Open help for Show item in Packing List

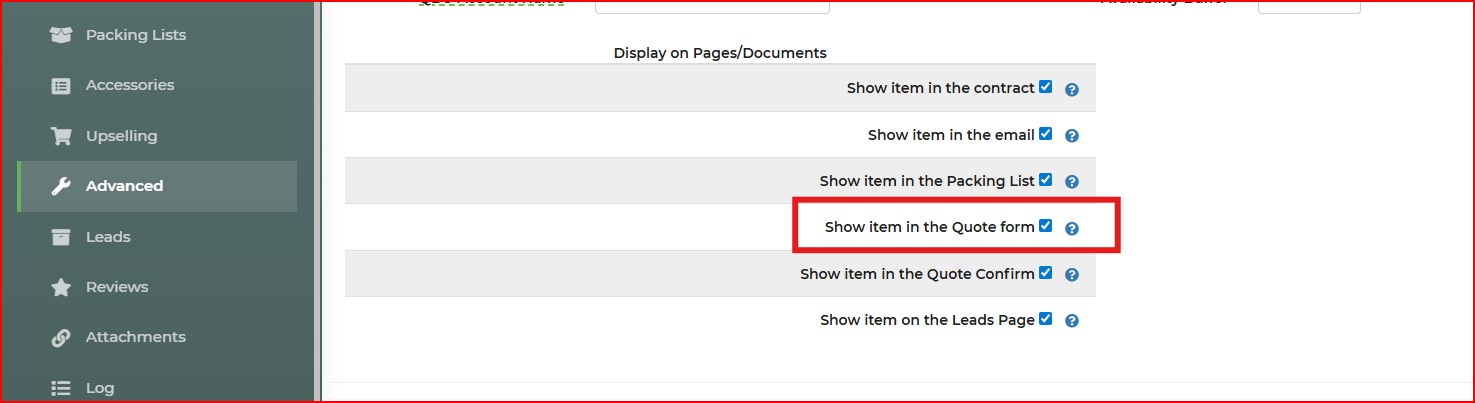pos(1072,182)
